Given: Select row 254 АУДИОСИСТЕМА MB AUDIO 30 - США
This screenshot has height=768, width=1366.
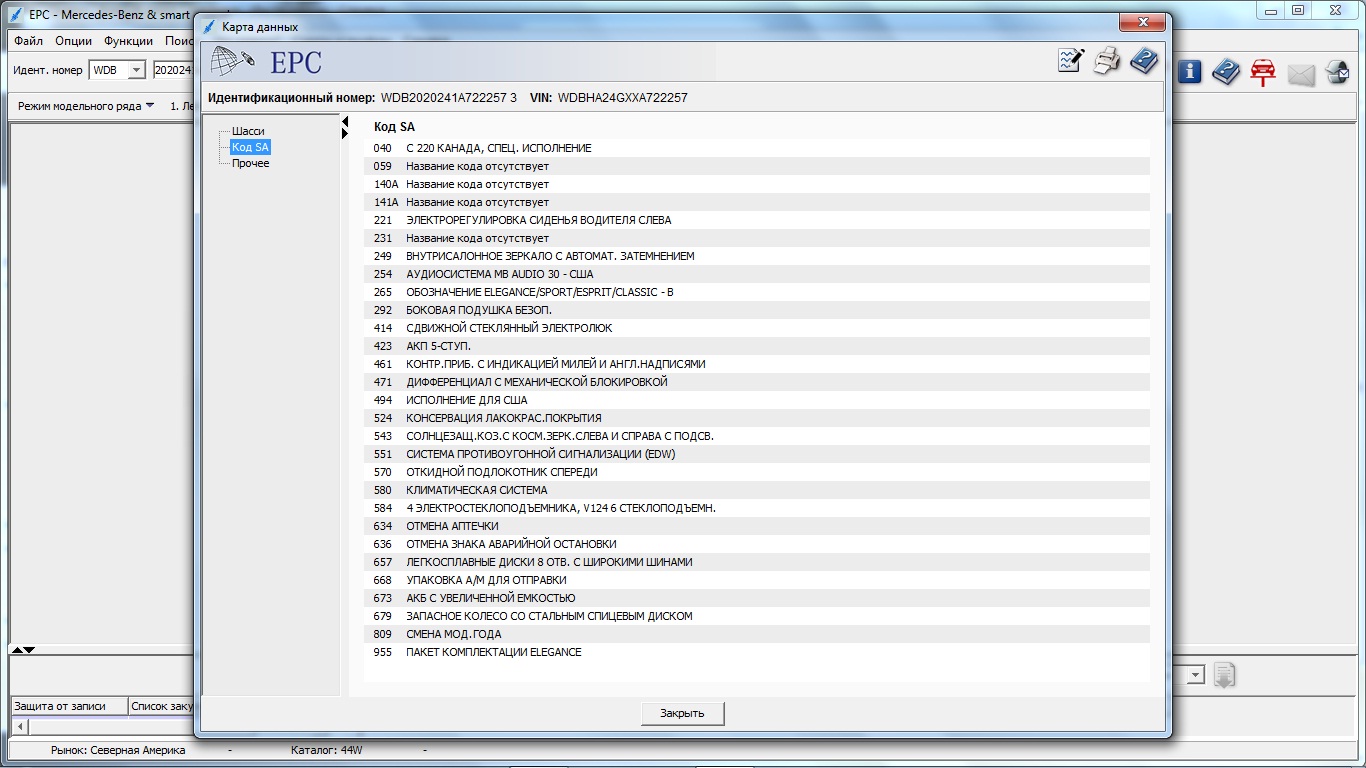Looking at the screenshot, I should click(757, 274).
